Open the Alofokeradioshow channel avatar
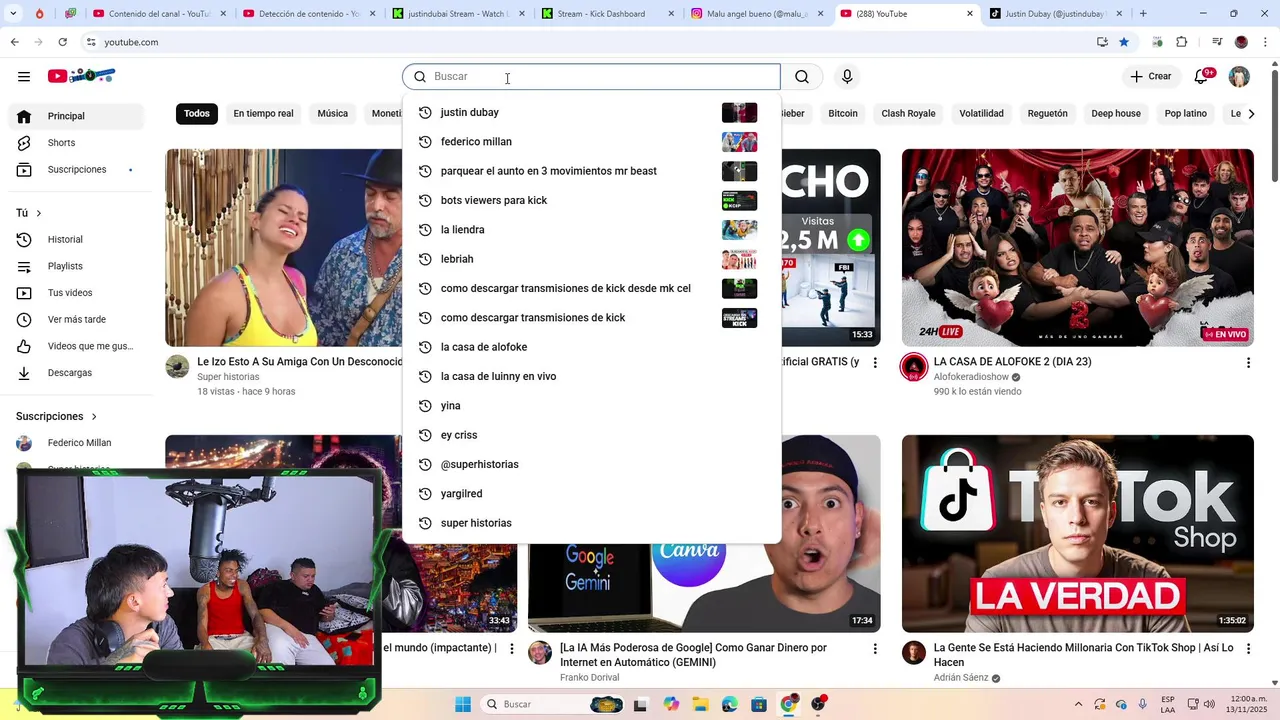This screenshot has width=1280, height=720. (914, 367)
